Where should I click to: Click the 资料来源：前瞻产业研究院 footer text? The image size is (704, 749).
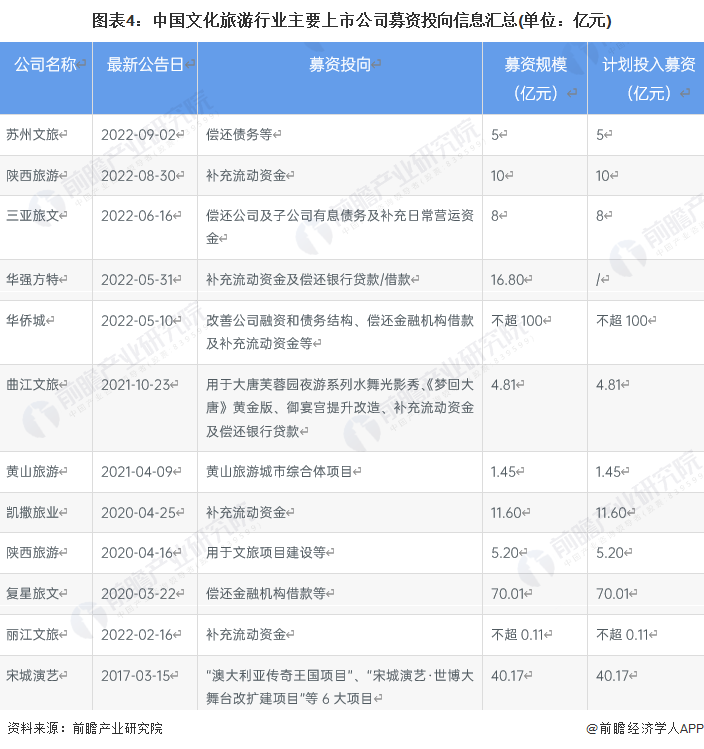pyautogui.click(x=84, y=729)
